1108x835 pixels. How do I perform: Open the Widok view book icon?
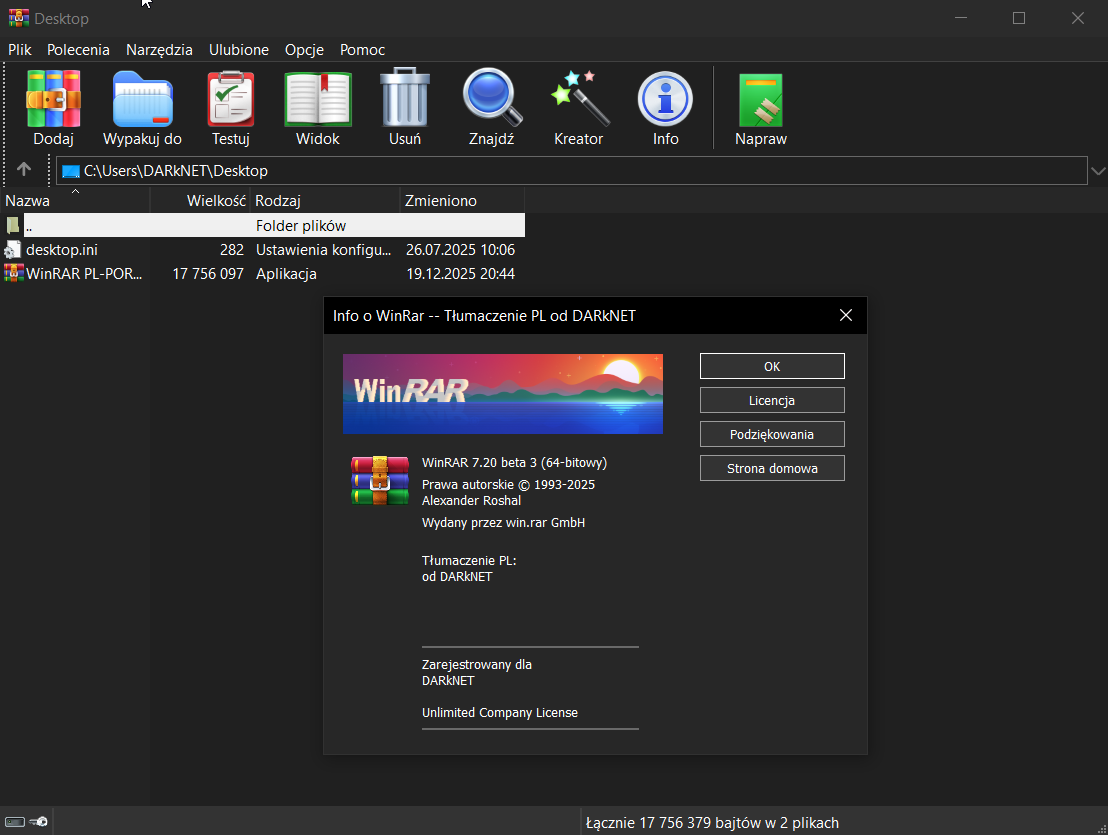[318, 98]
